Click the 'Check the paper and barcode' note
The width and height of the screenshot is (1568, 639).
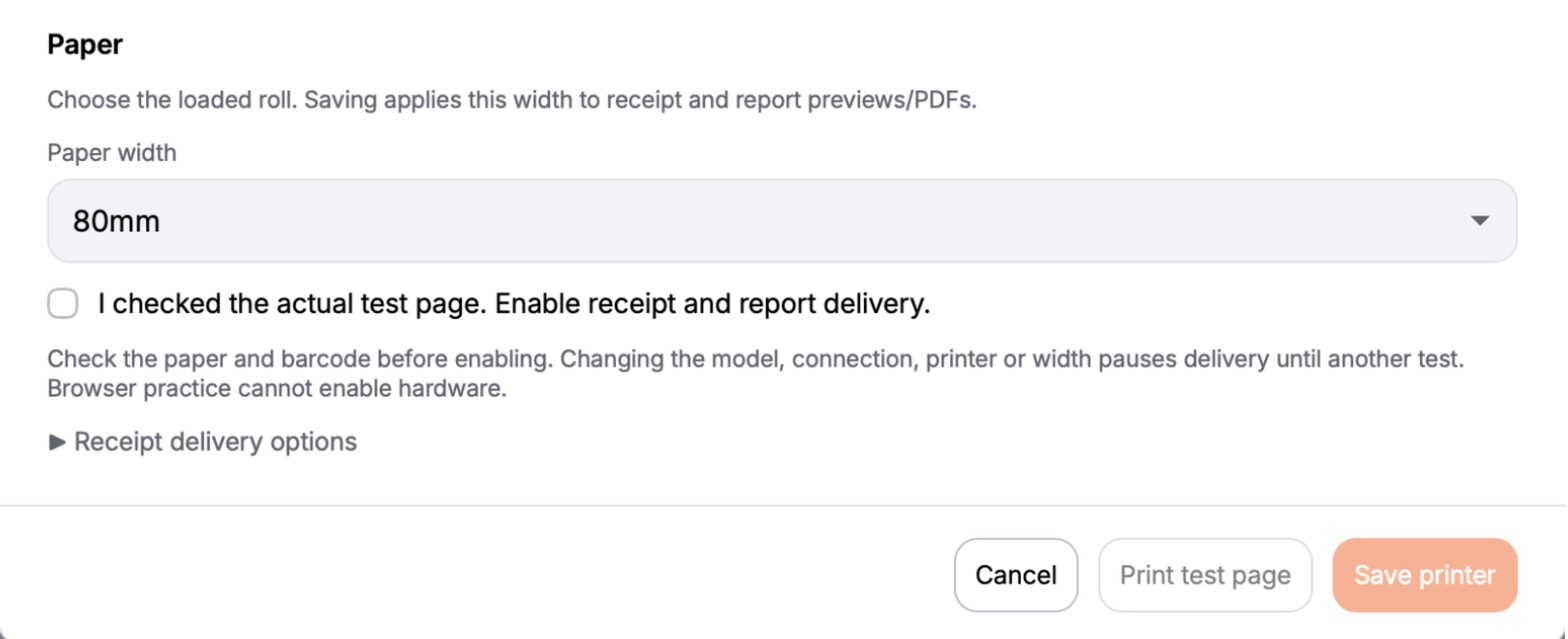tap(756, 373)
